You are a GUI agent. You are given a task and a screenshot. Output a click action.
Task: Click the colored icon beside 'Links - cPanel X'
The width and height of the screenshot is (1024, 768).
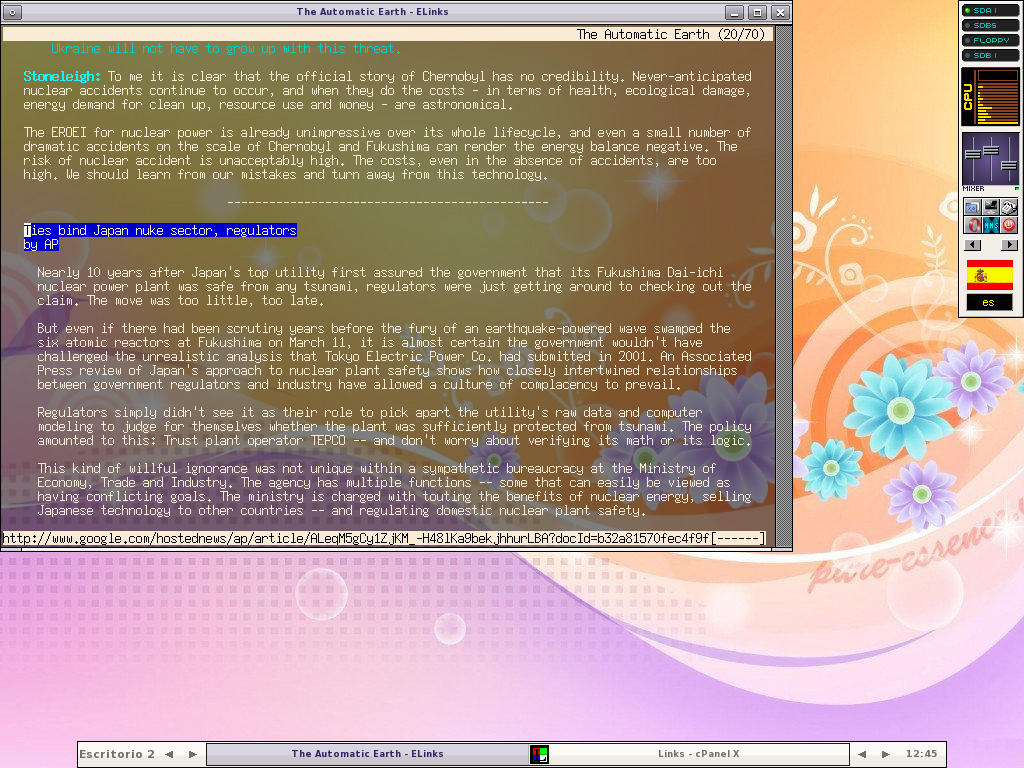click(x=539, y=754)
